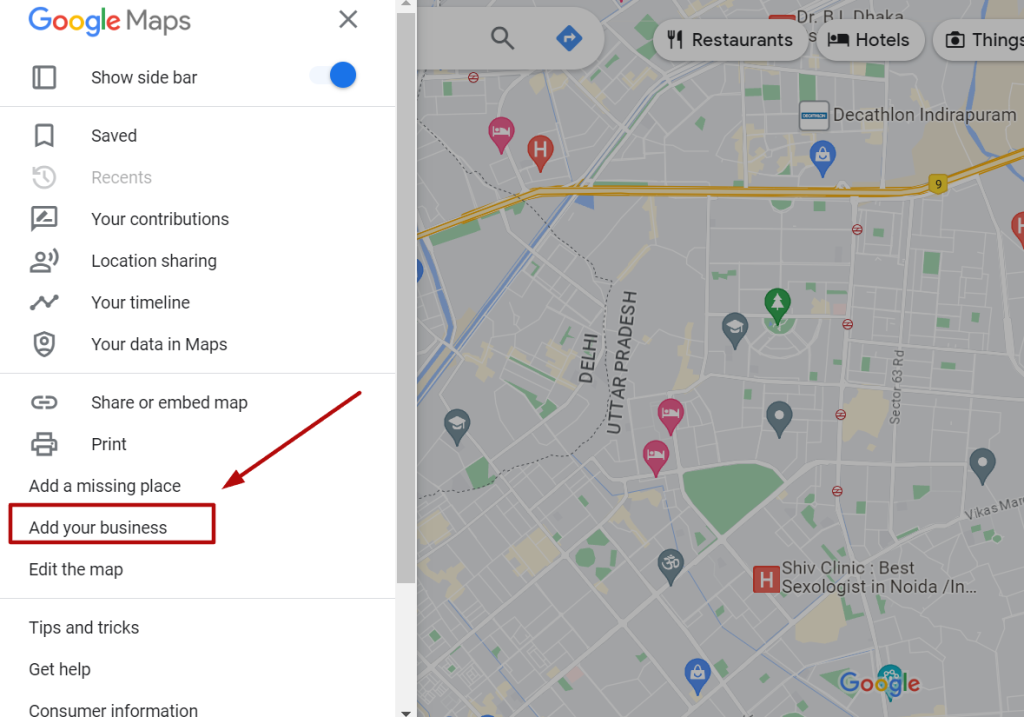Select the Your timeline icon
This screenshot has width=1024, height=717.
[x=44, y=302]
